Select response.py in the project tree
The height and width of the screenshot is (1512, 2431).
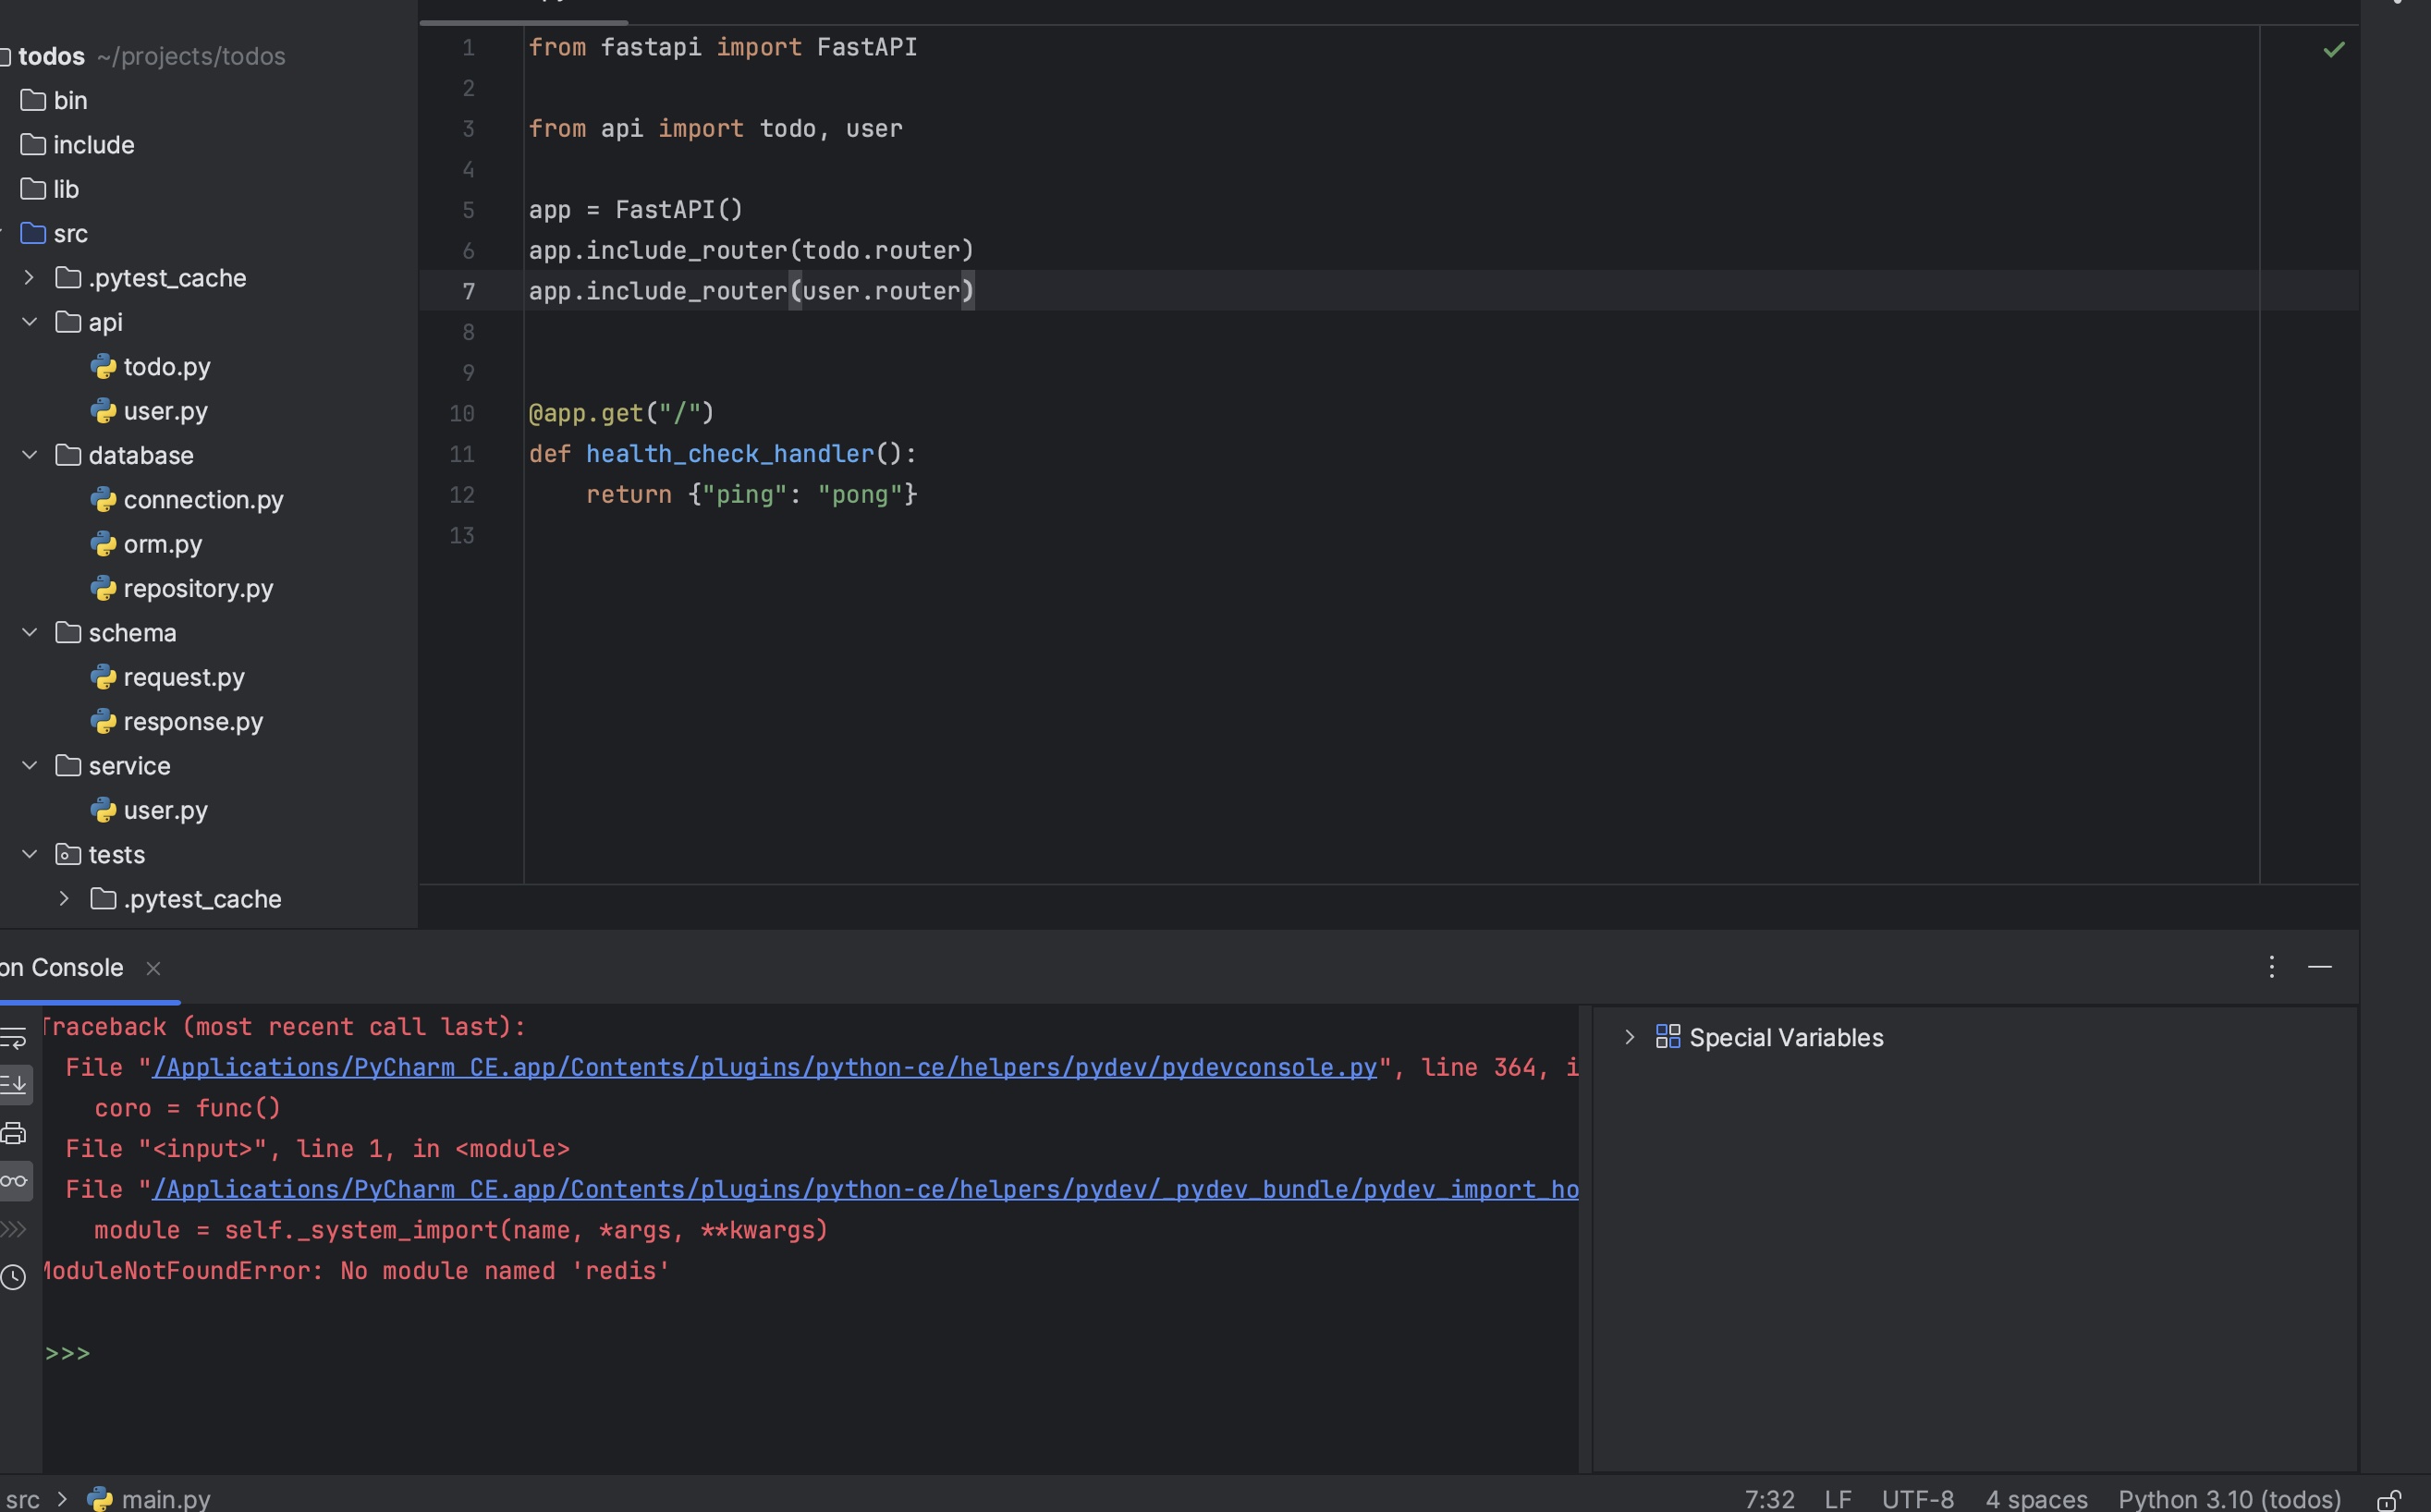point(193,722)
